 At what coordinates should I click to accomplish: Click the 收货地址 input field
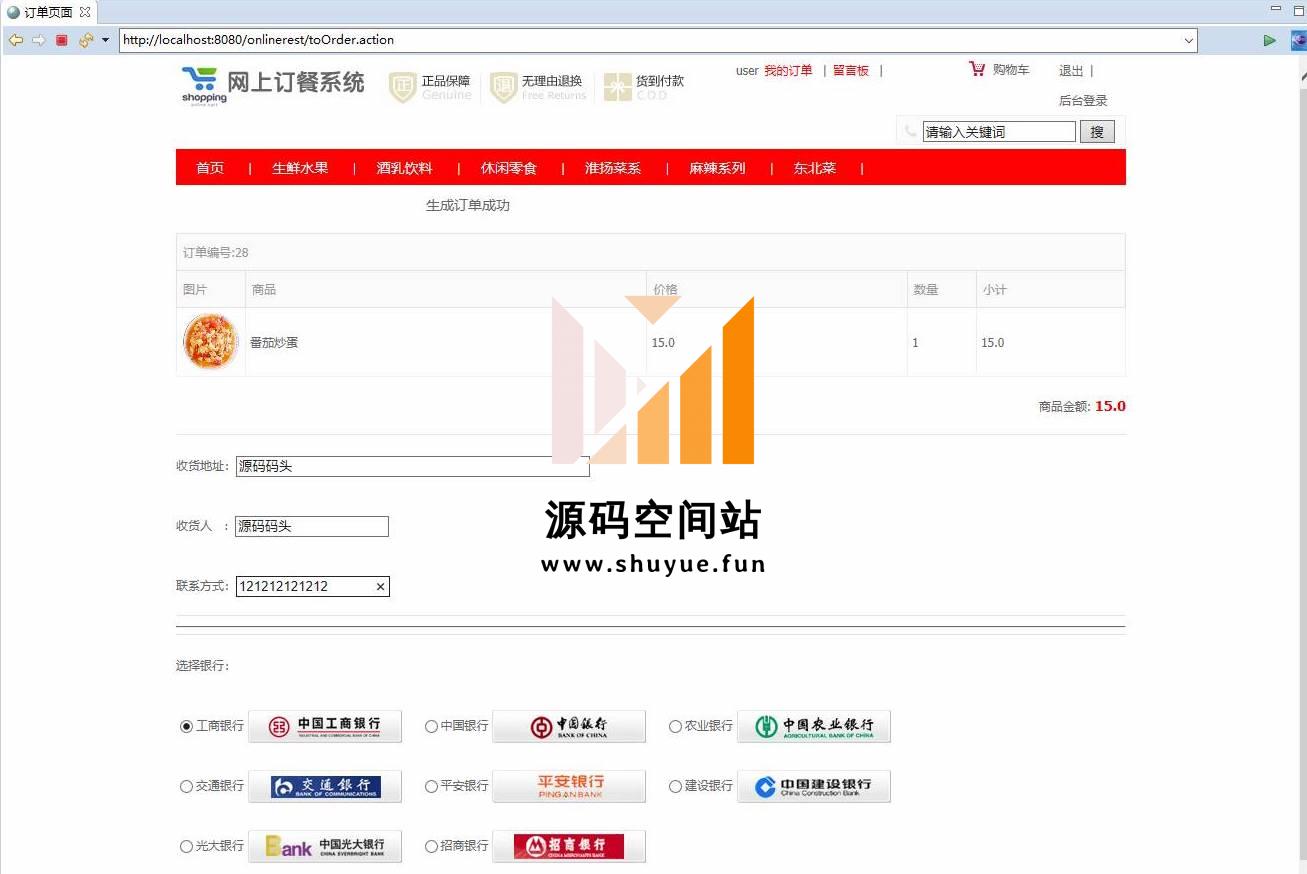(412, 466)
